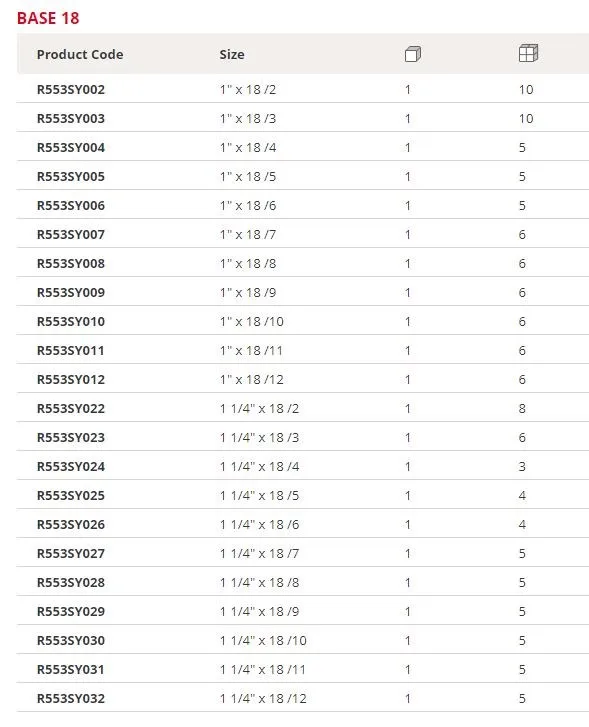Click the Size column header
The width and height of the screenshot is (589, 727).
click(x=232, y=54)
